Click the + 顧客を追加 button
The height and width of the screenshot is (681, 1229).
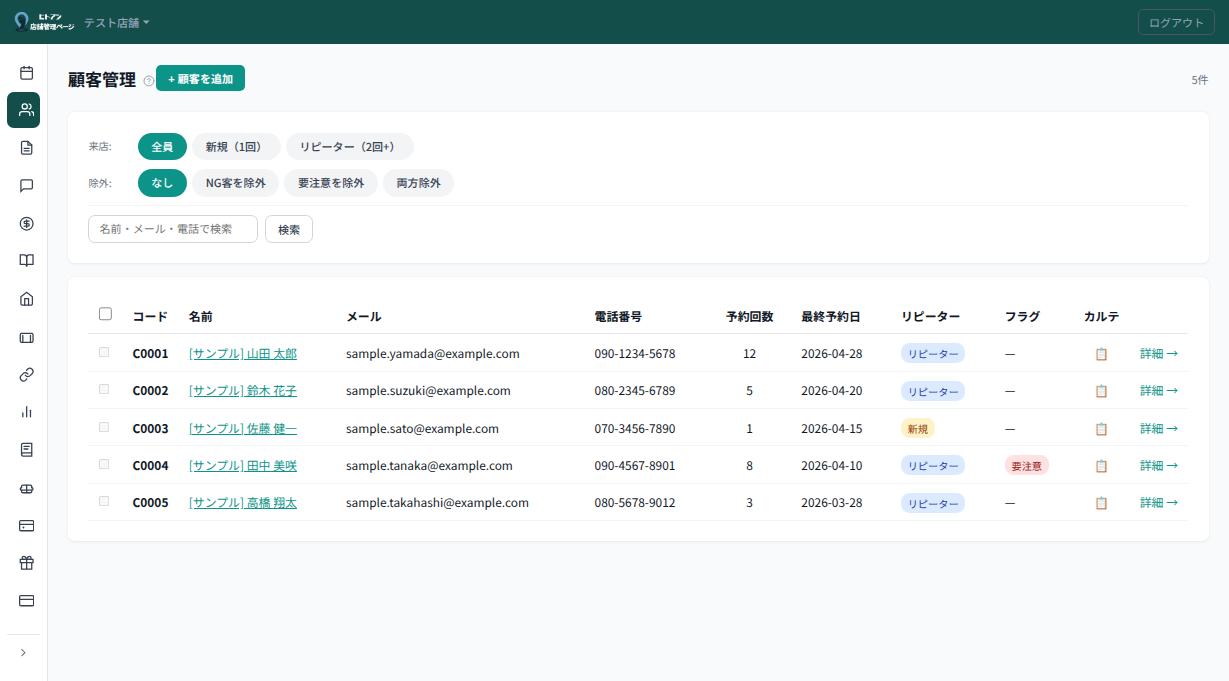point(200,78)
